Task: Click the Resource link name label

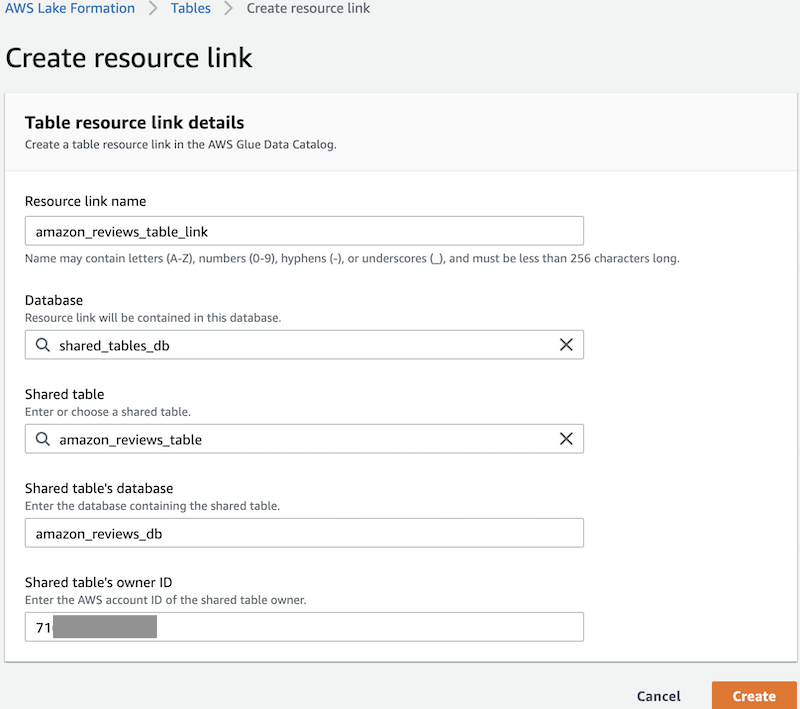Action: (85, 201)
